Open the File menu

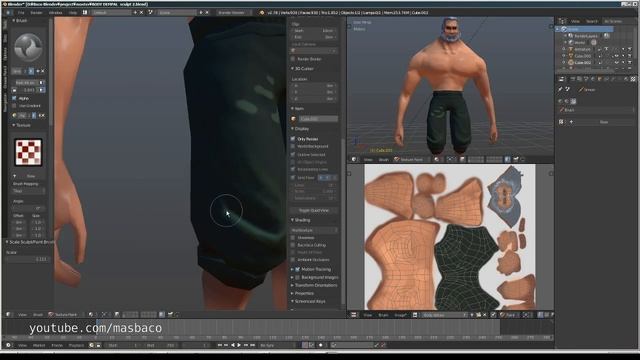pos(21,13)
